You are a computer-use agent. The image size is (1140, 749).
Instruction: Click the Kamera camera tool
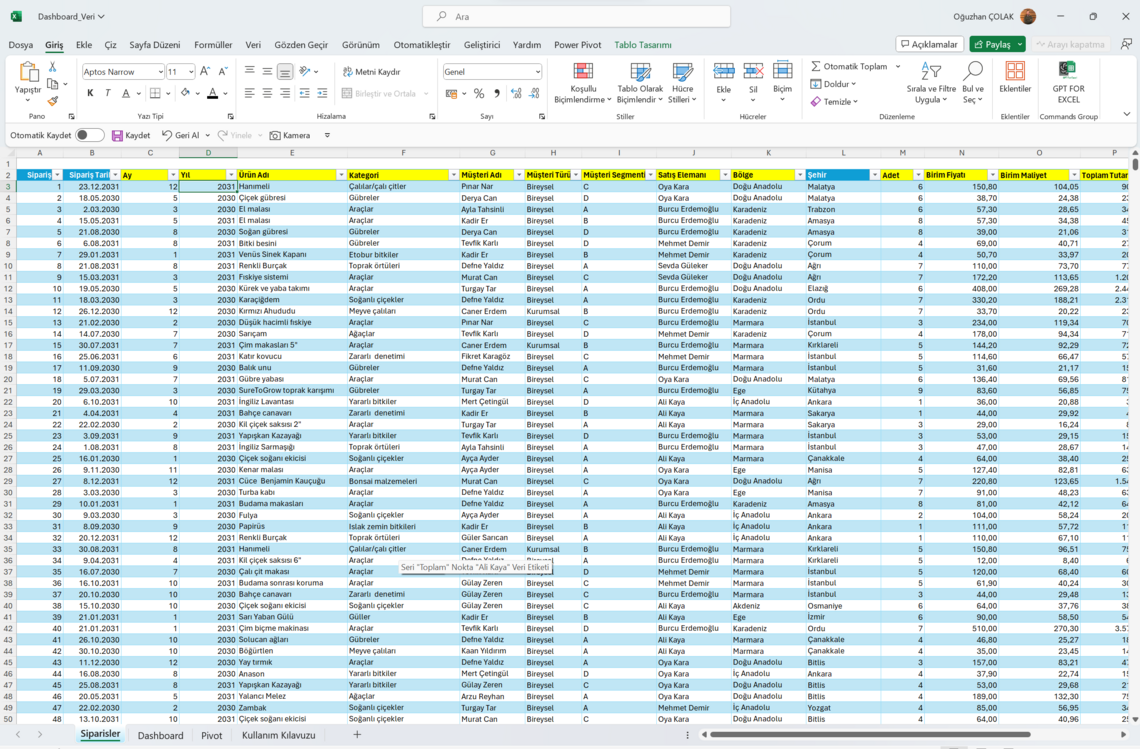tap(290, 135)
